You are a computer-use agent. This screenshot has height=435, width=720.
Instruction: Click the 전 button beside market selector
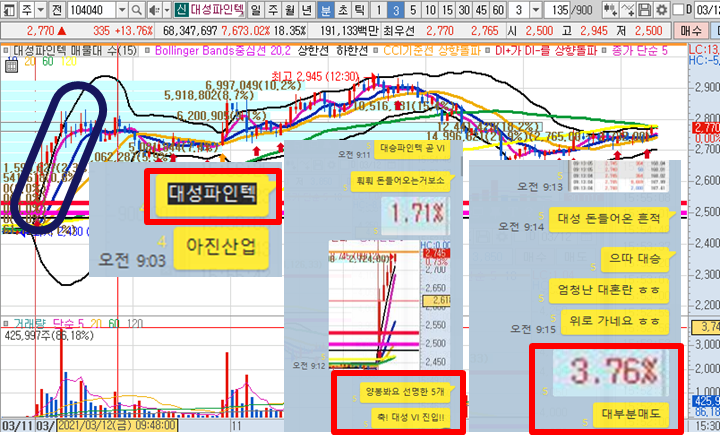tap(56, 10)
